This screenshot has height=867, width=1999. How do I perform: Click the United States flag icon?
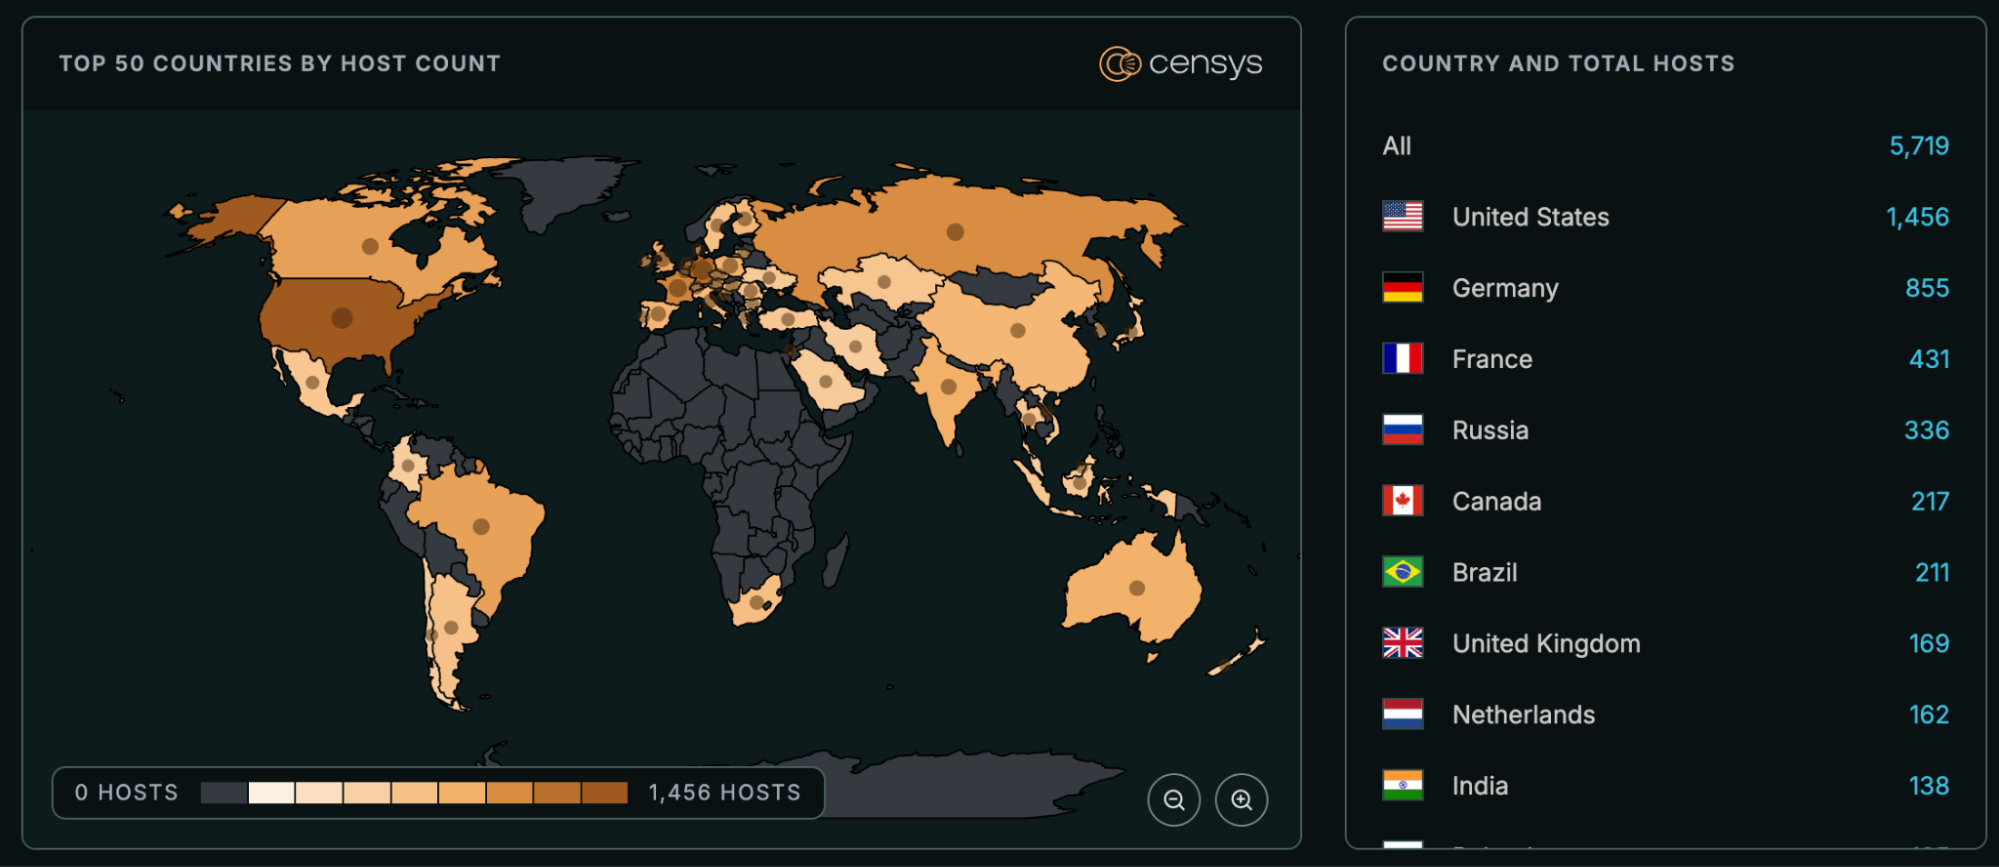[1402, 217]
